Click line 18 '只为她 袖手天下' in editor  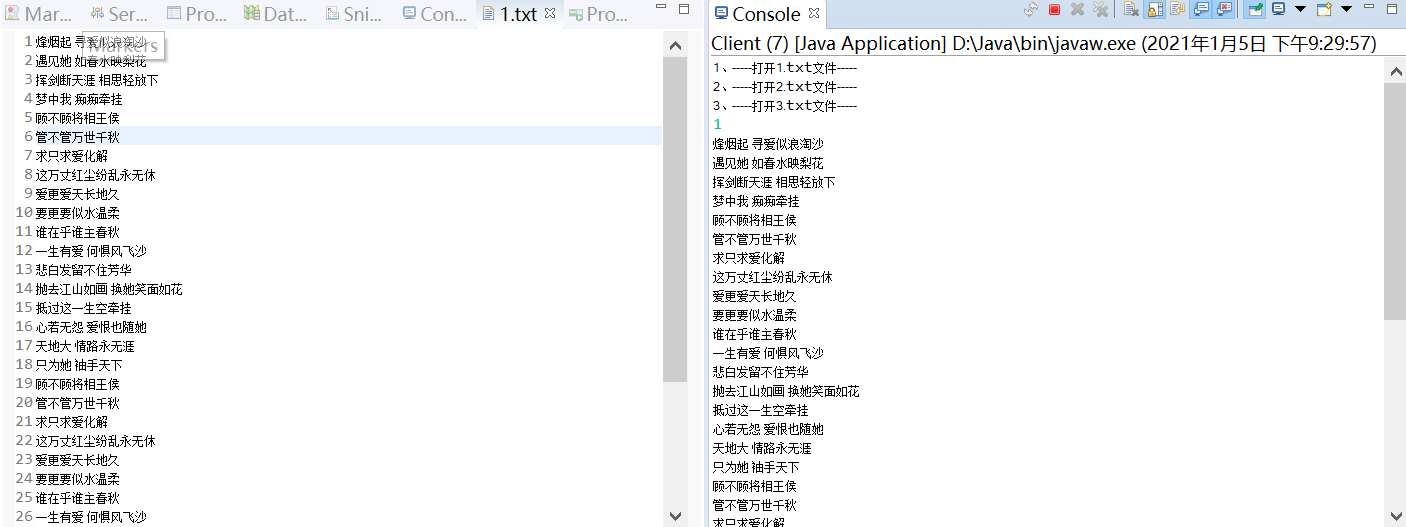point(79,365)
